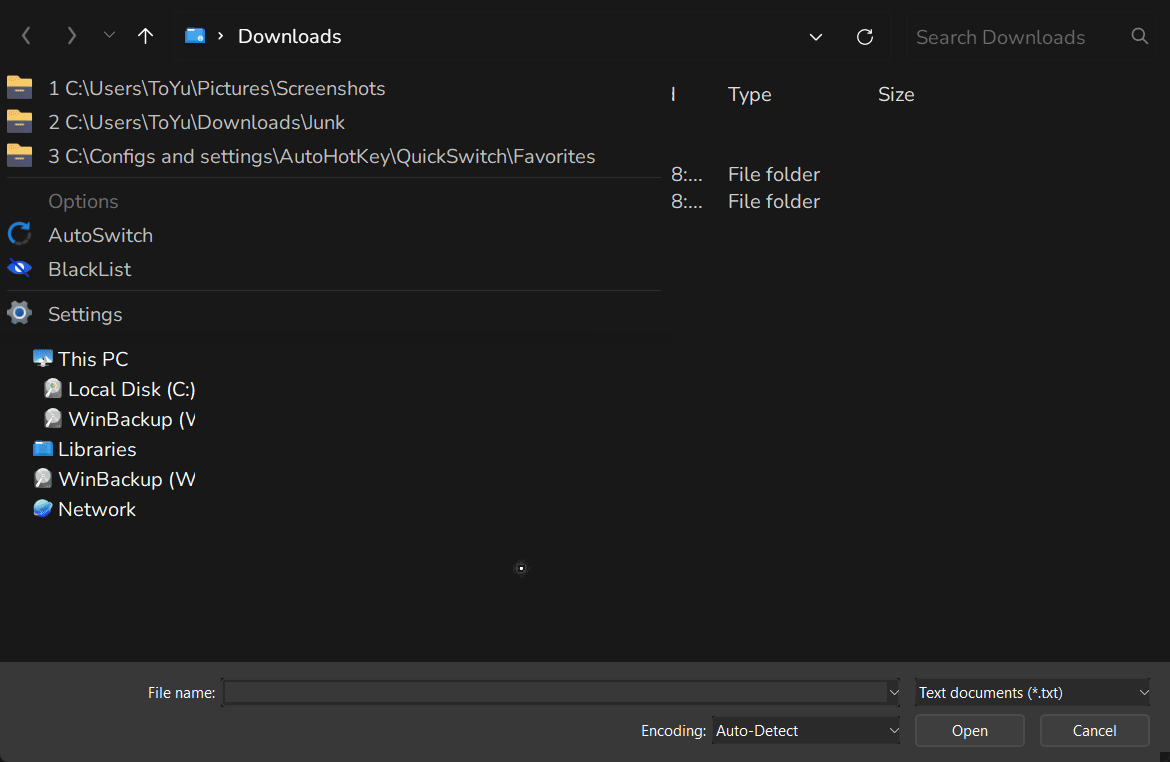Click the search magnifier icon
The image size is (1170, 762).
(x=1139, y=36)
